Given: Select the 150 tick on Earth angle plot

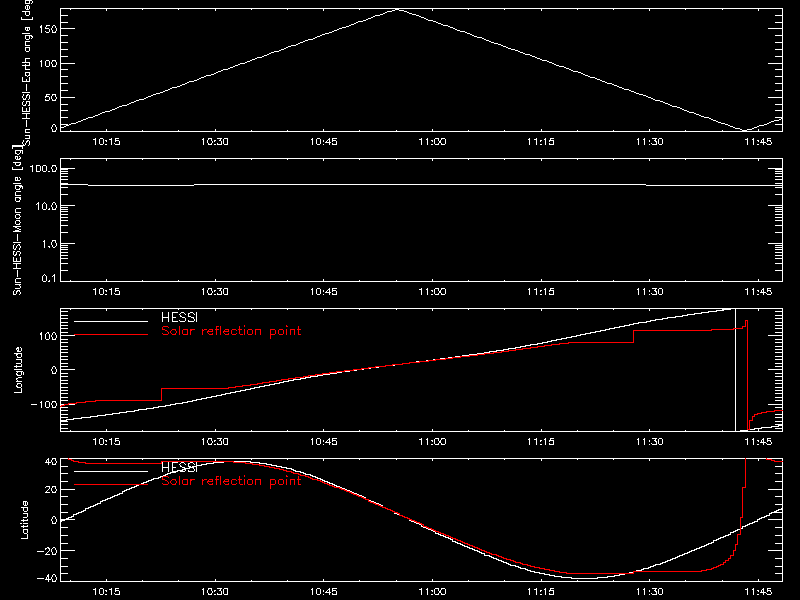Looking at the screenshot, I should pos(47,29).
